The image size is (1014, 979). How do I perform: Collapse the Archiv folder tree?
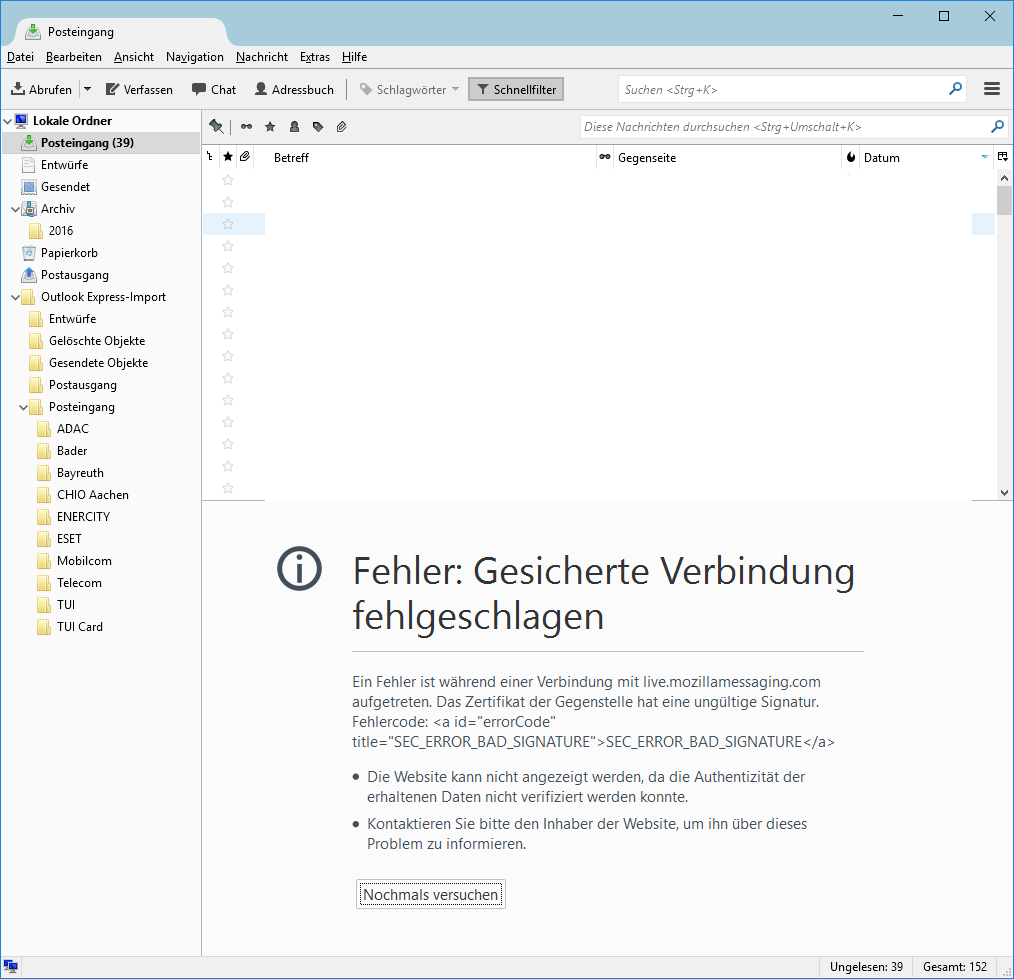point(15,209)
